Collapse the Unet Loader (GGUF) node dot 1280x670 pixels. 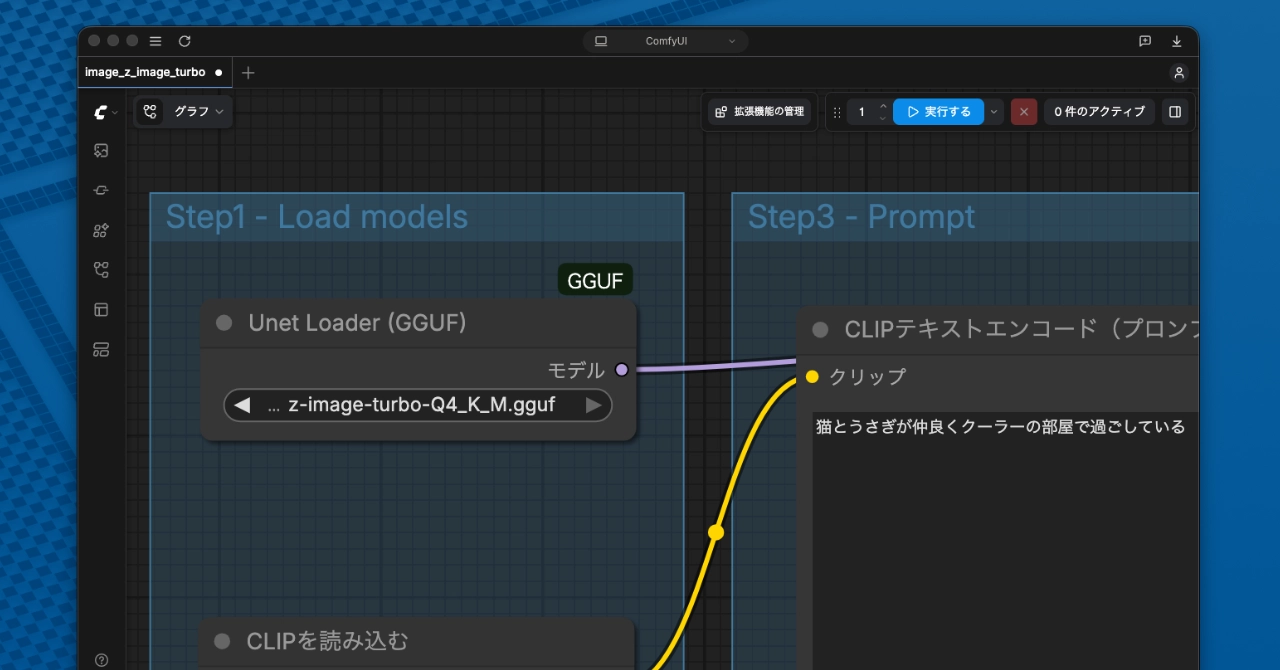point(224,323)
